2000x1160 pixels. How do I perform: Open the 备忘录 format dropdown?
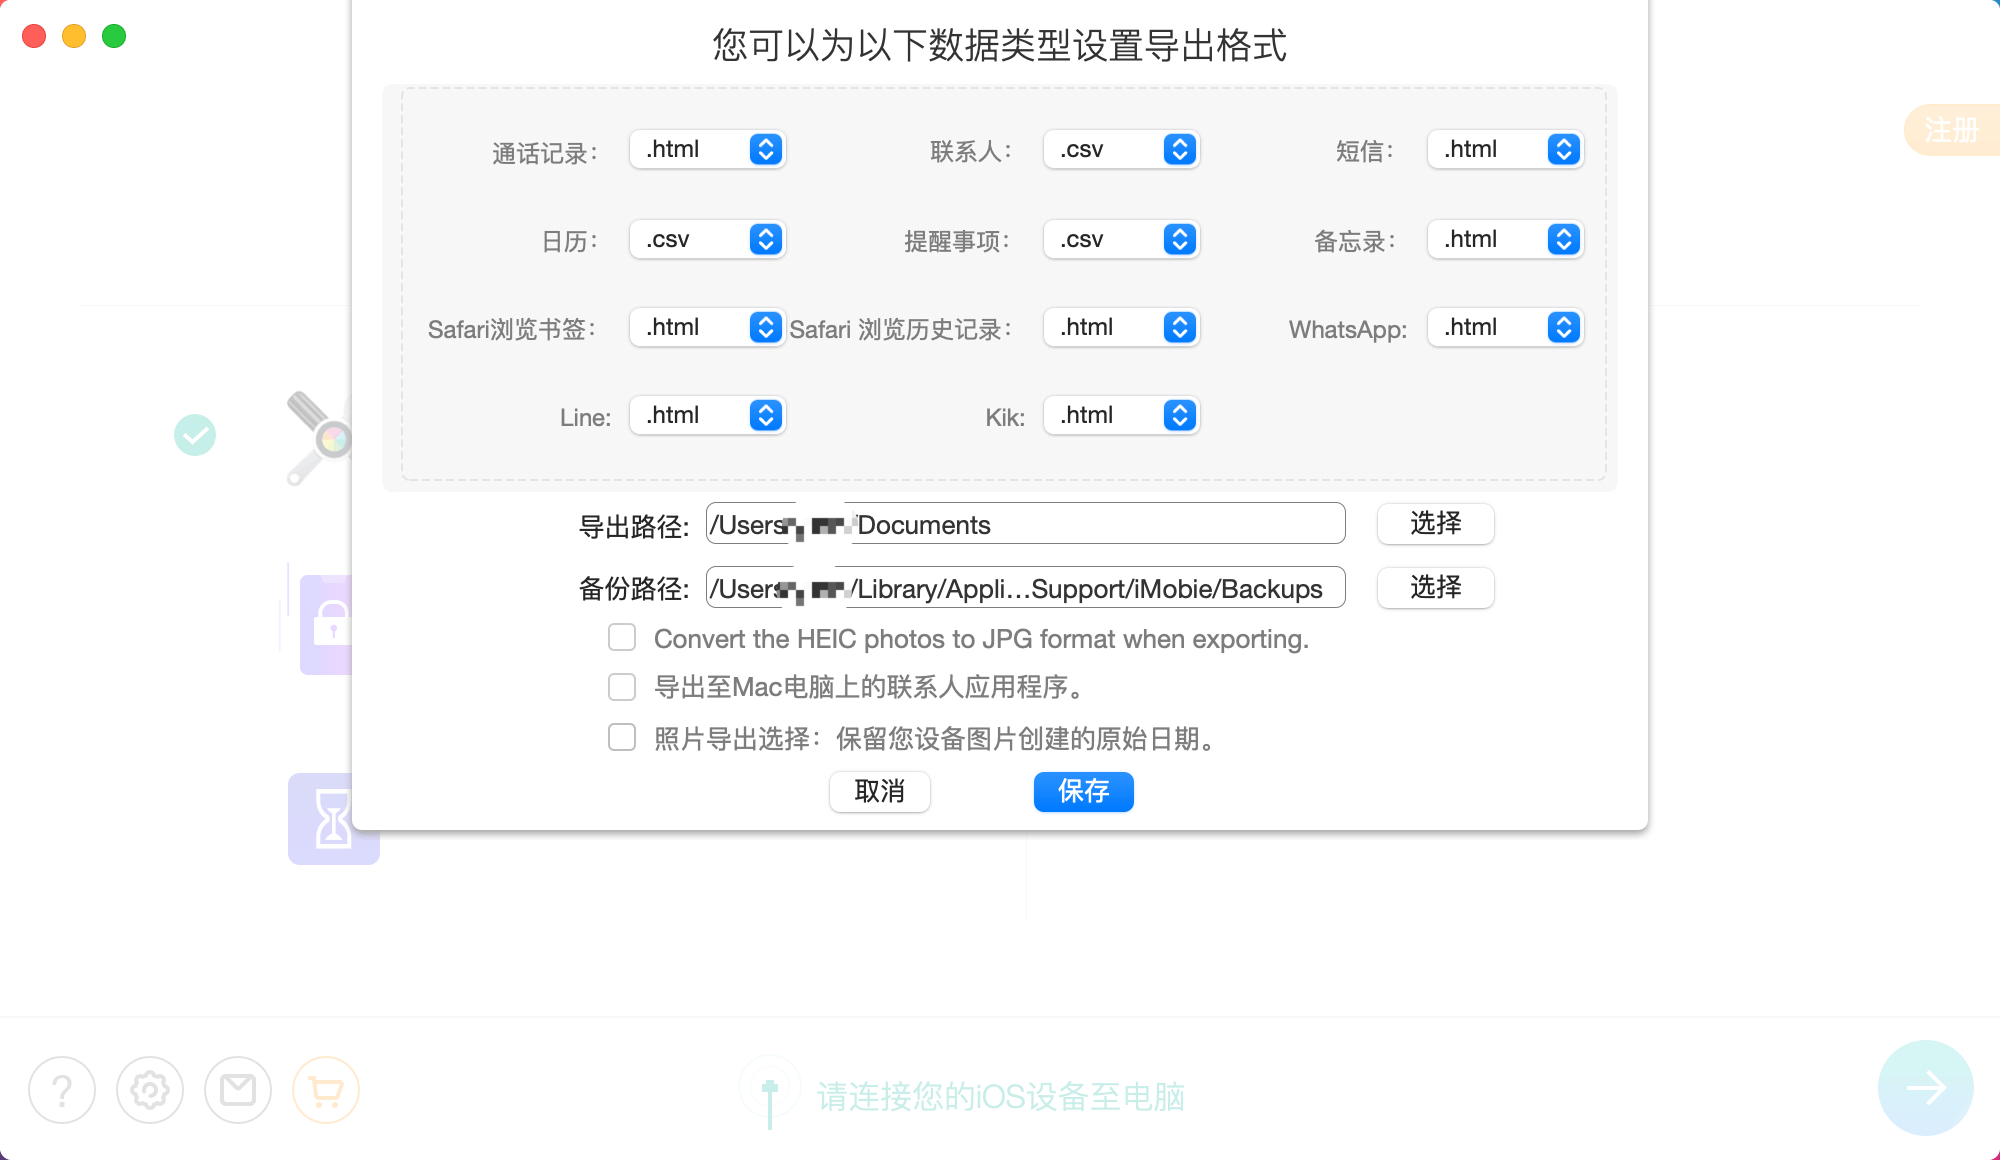point(1505,240)
